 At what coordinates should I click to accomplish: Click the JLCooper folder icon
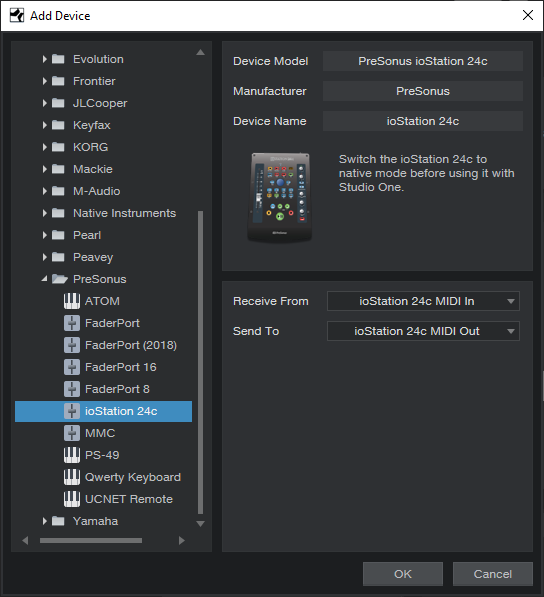click(58, 103)
